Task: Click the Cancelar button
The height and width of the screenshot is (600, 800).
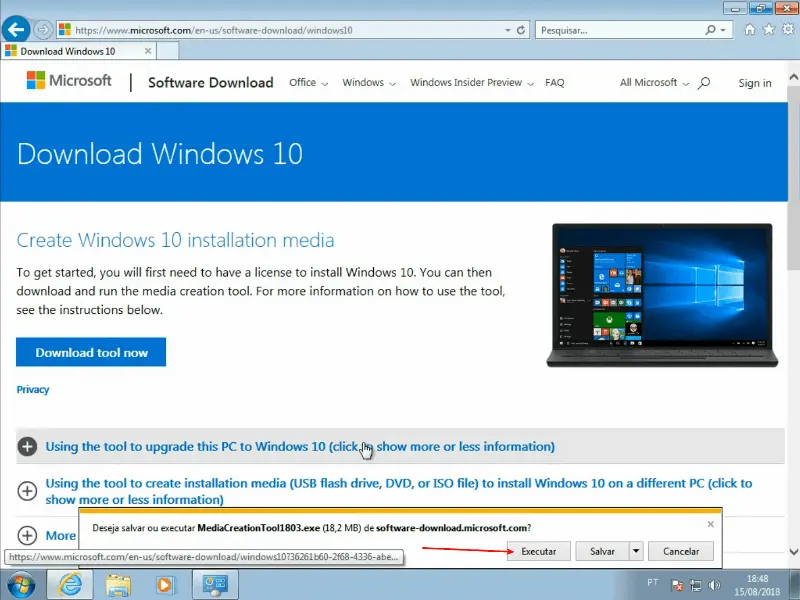Action: [681, 551]
